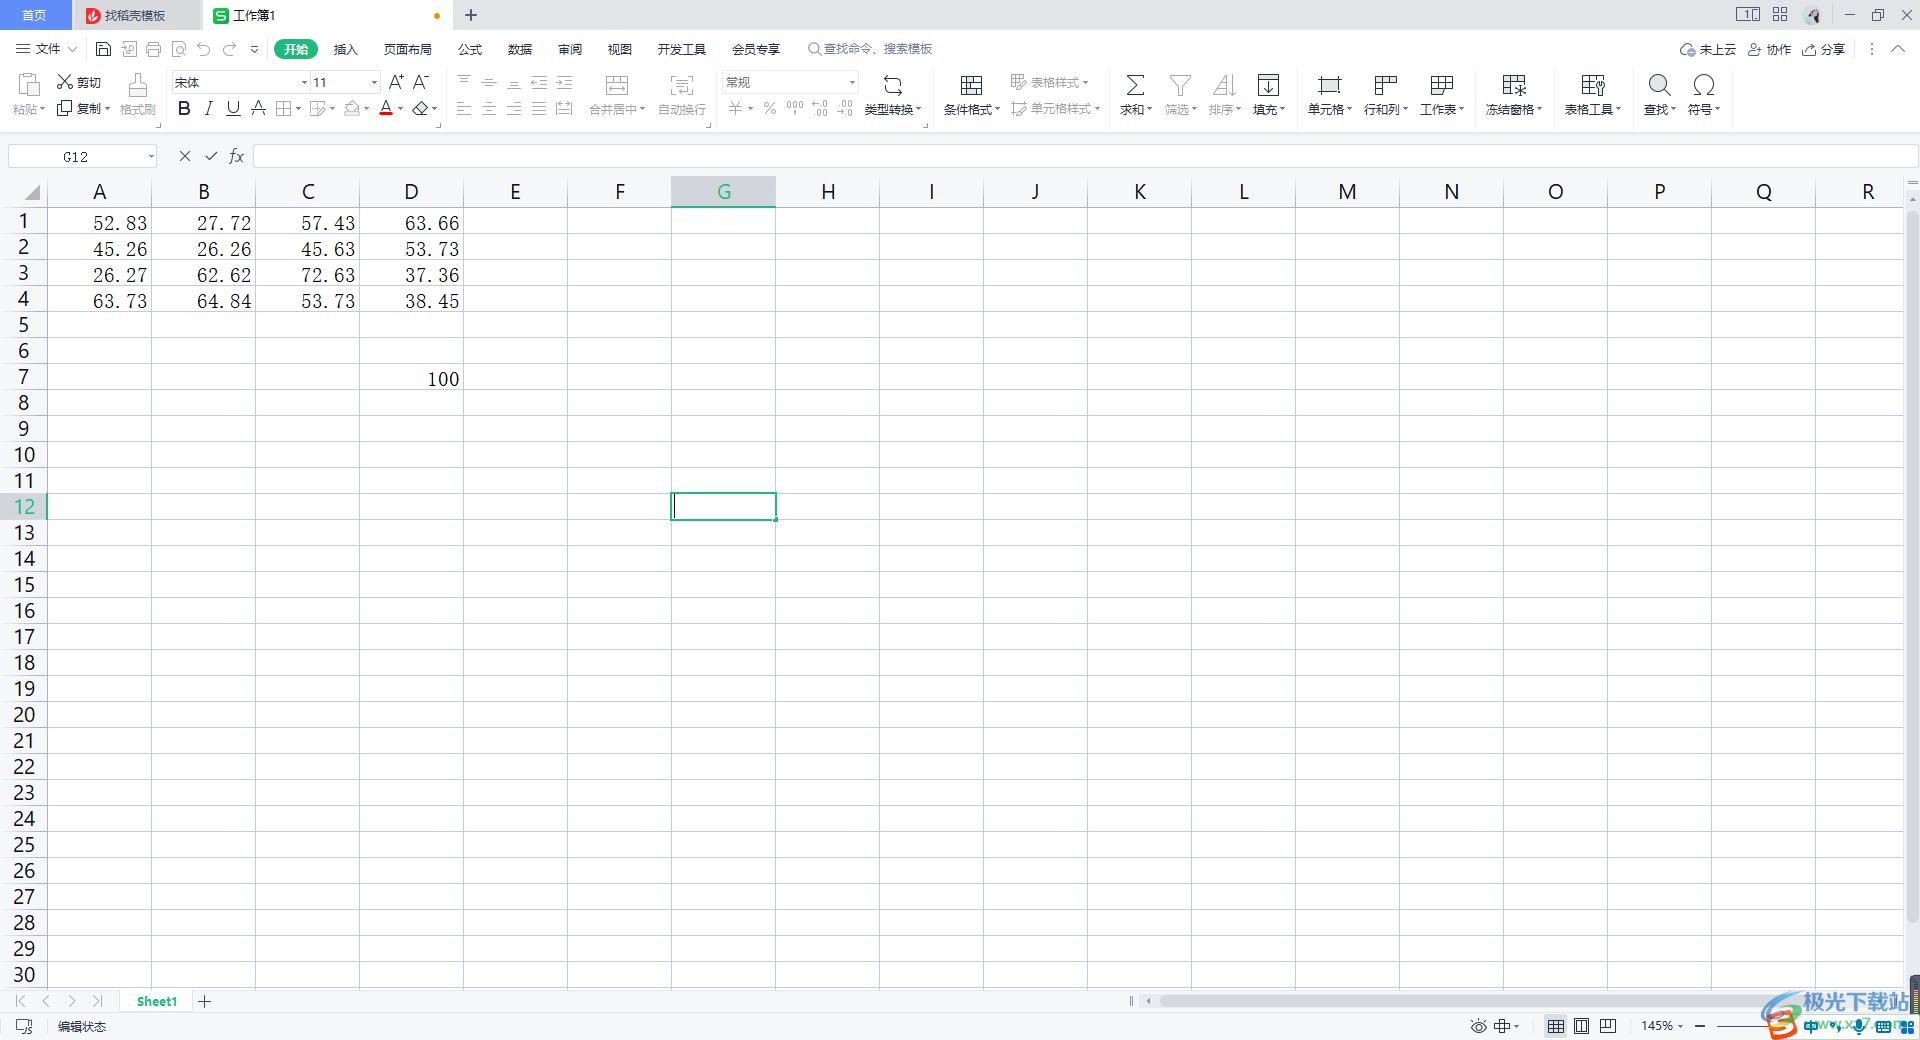This screenshot has width=1920, height=1040.
Task: Click the eye protection mode icon in status bar
Action: (x=1478, y=1026)
